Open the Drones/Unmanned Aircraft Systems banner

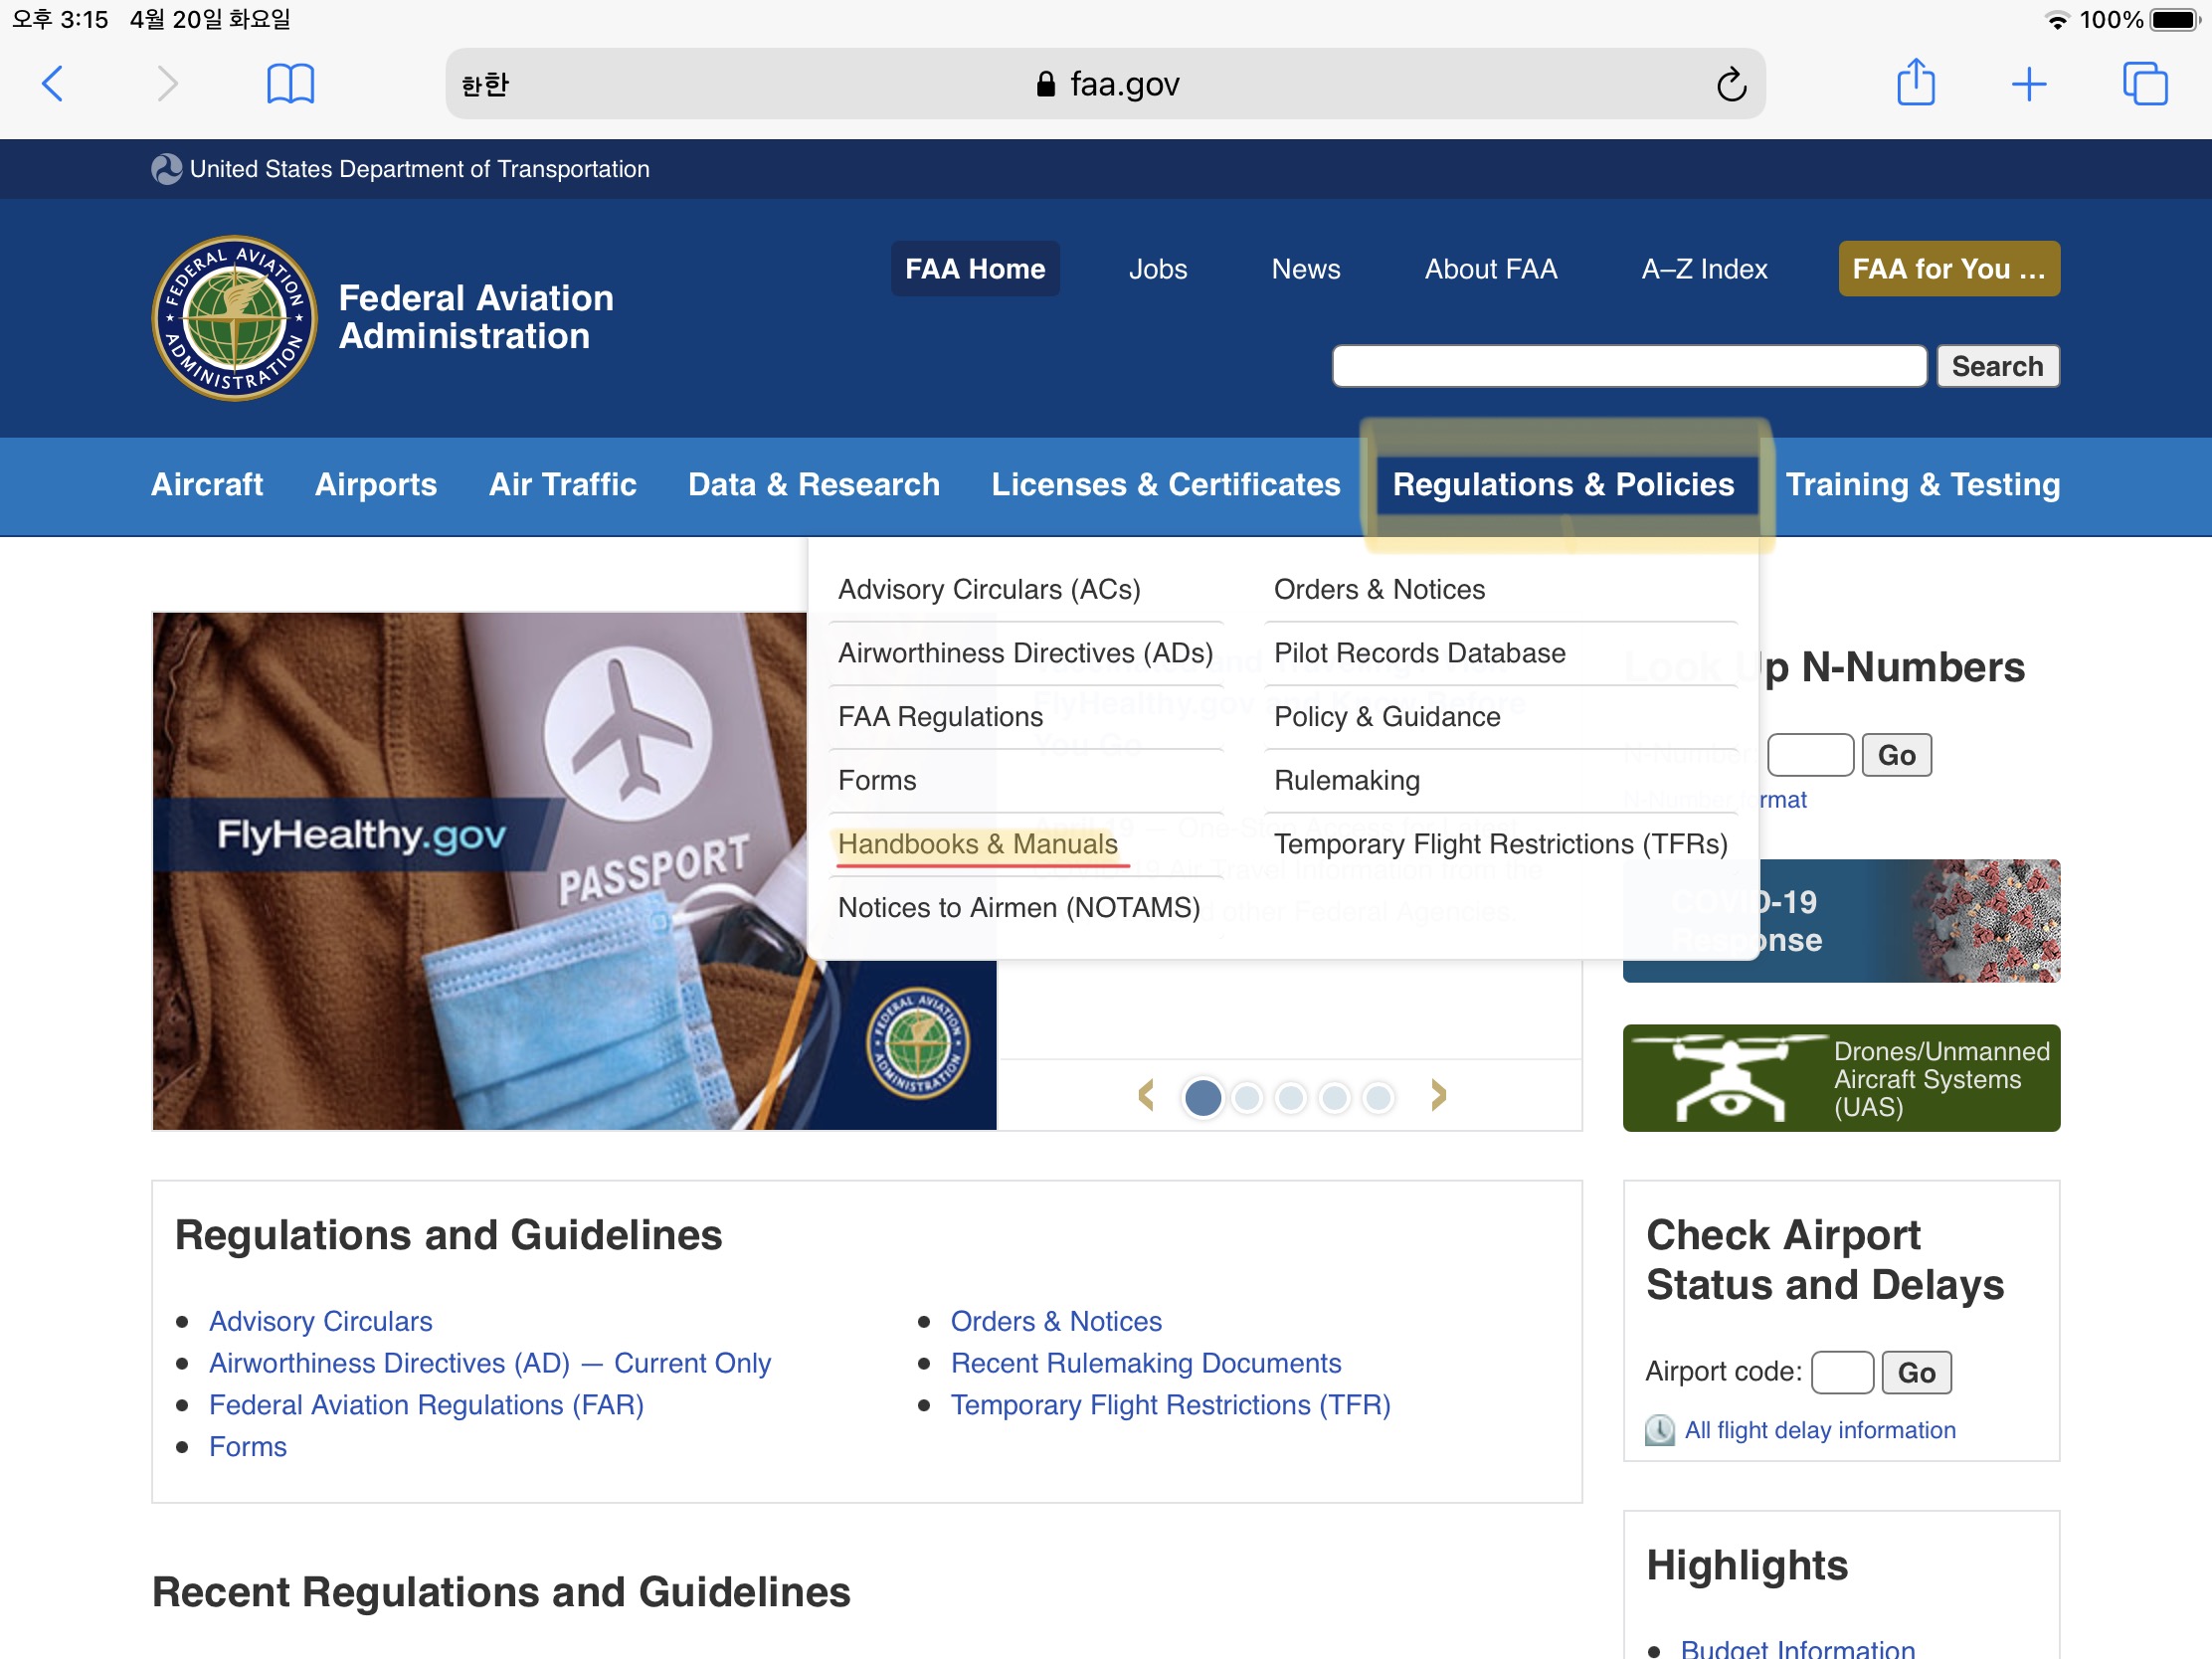point(1842,1078)
